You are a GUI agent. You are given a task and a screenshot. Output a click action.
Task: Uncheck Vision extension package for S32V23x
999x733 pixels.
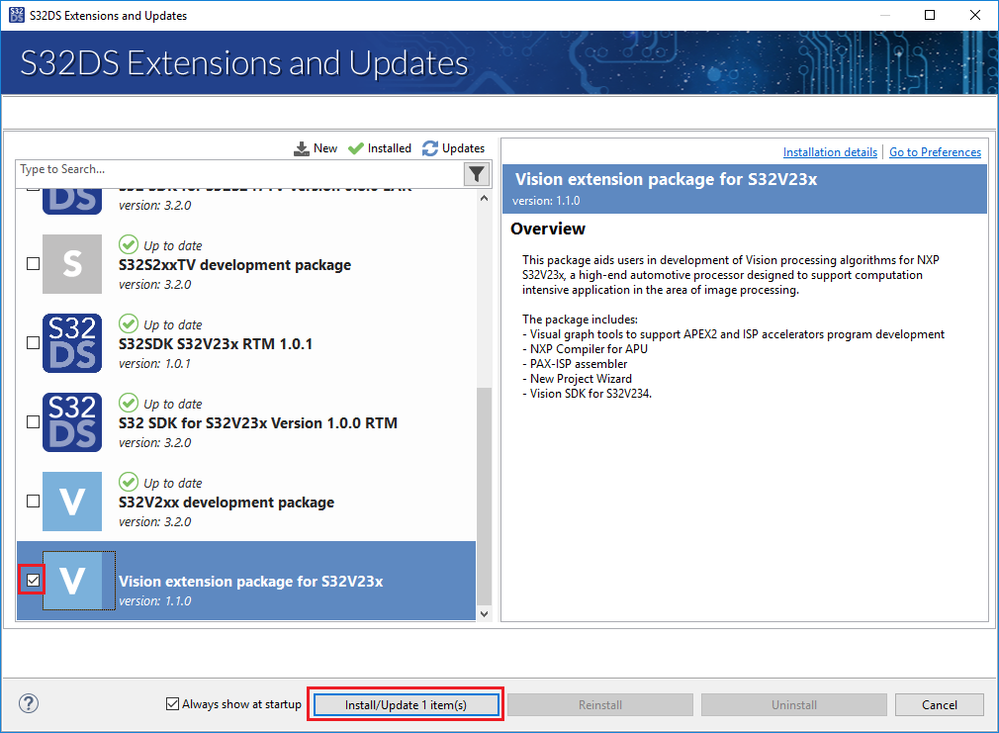33,581
